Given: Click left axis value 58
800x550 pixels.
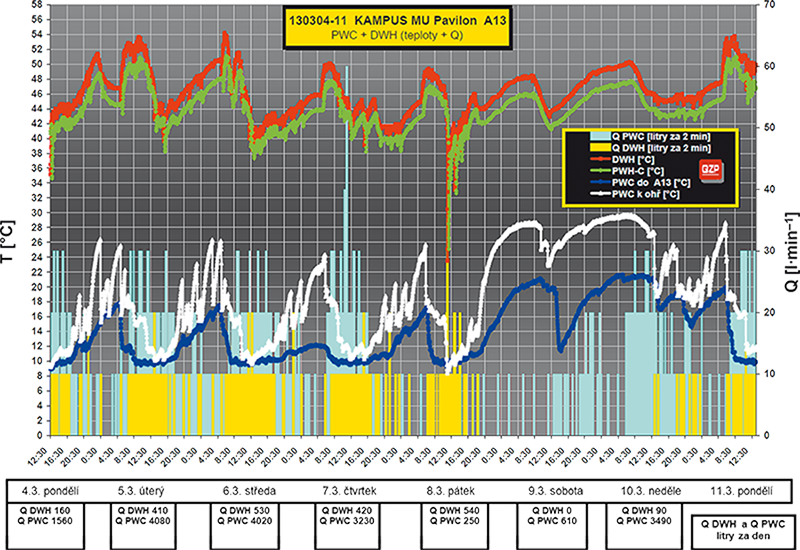Looking at the screenshot, I should 39,5.
